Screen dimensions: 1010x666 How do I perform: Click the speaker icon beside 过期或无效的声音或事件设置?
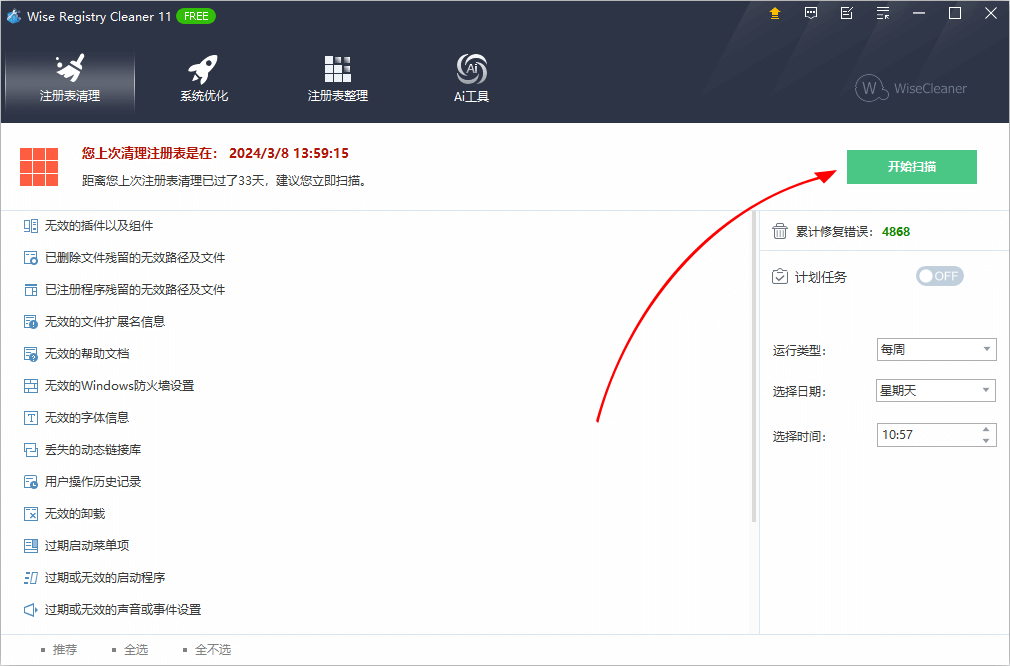31,610
